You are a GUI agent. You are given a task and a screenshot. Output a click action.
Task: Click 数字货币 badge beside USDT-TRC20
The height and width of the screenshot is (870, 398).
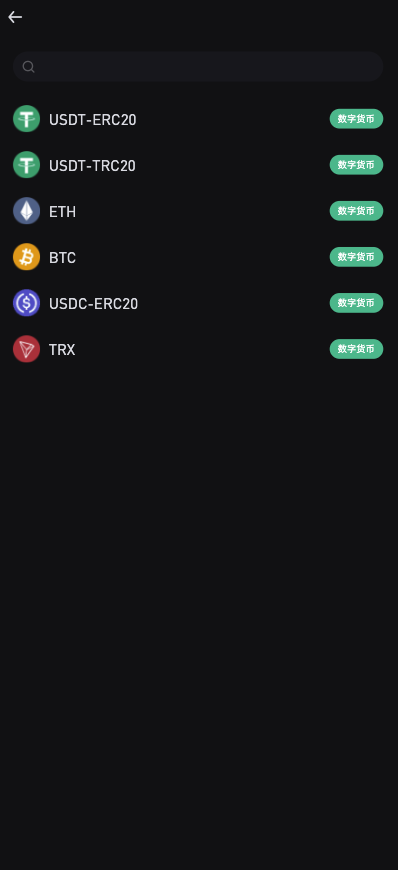tap(356, 165)
